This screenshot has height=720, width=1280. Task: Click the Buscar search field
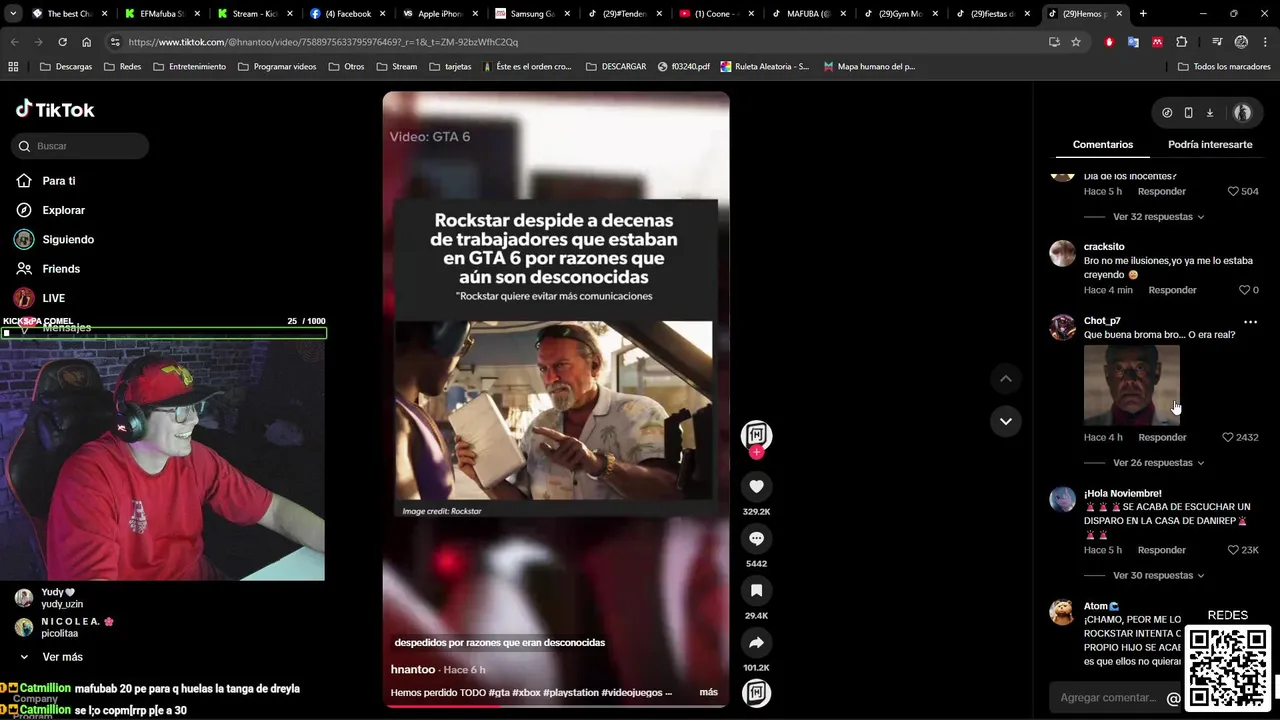[x=81, y=146]
